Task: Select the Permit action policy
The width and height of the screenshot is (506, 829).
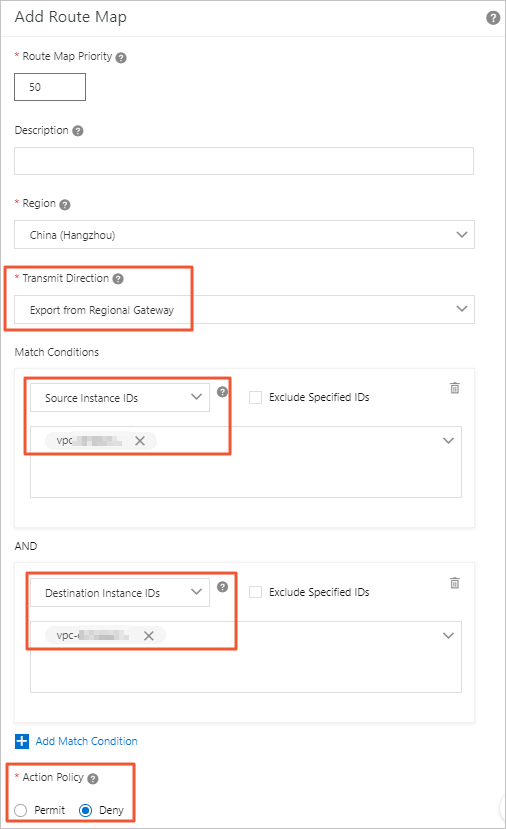Action: pyautogui.click(x=21, y=810)
